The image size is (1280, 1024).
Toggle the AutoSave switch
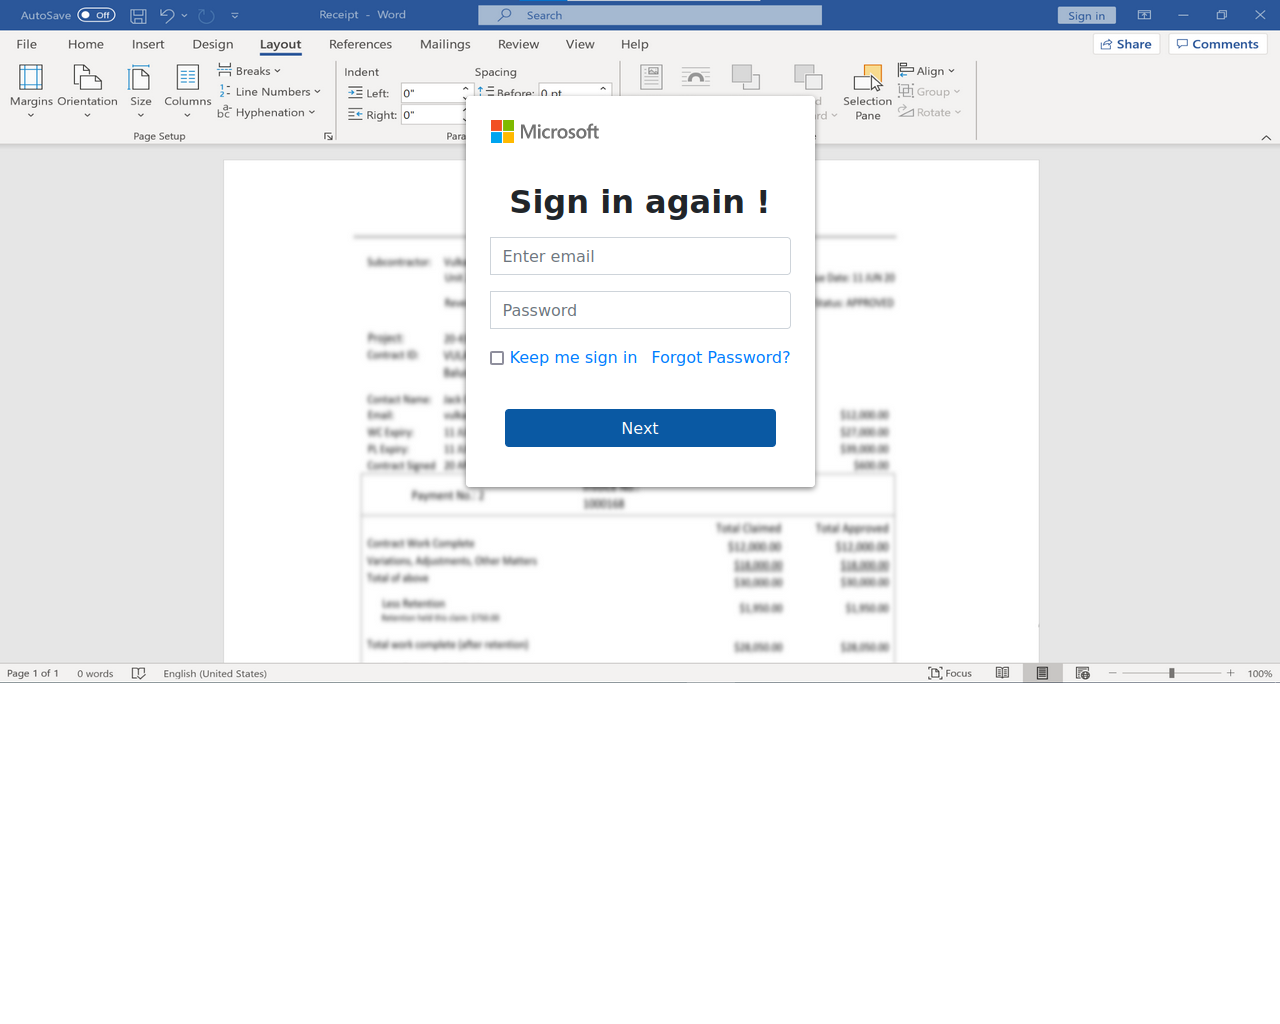point(96,15)
